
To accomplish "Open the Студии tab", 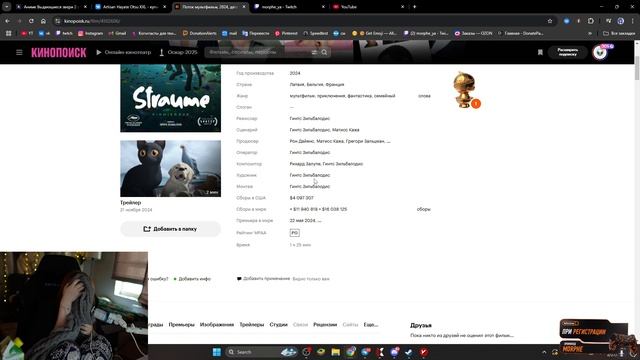I will 278,324.
